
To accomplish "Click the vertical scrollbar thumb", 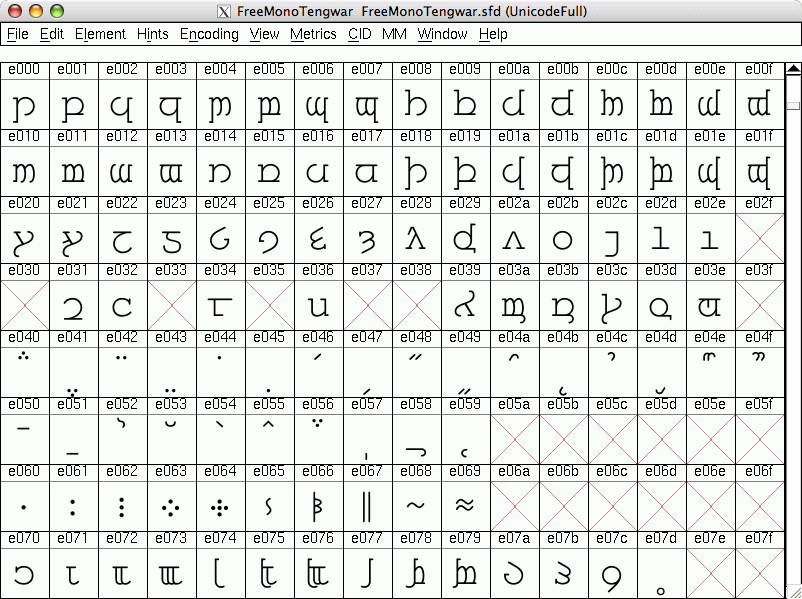I will (x=793, y=105).
